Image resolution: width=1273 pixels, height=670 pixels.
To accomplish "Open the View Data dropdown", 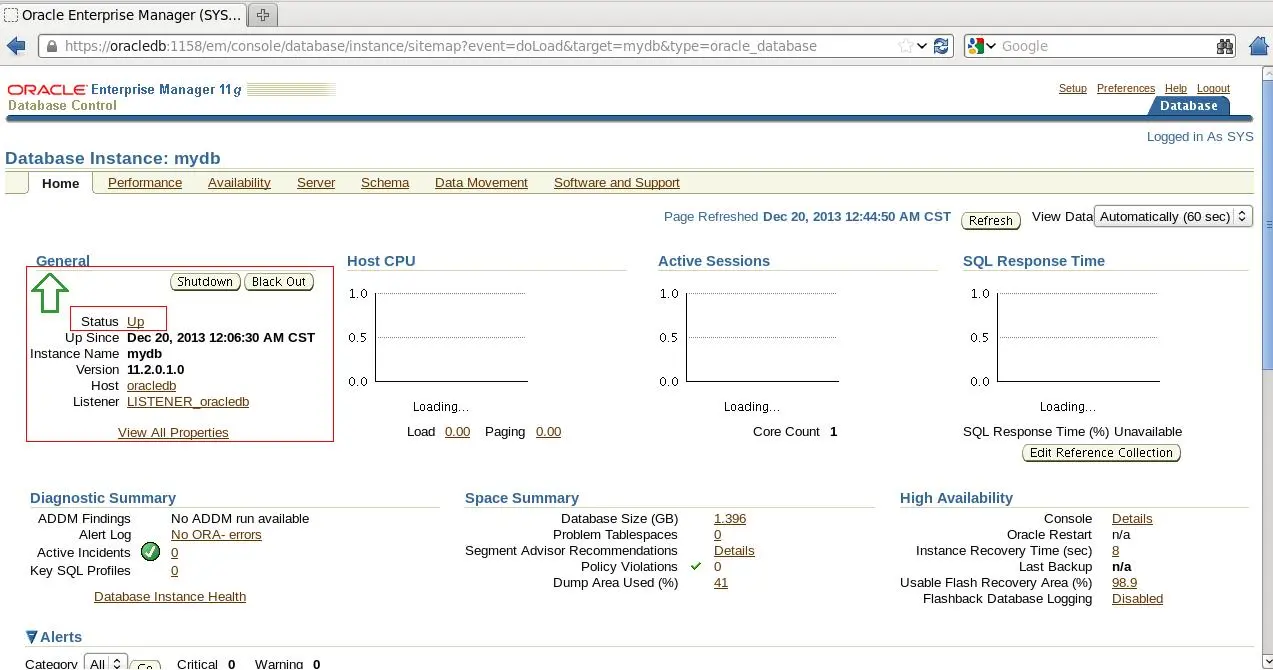I will [1174, 216].
